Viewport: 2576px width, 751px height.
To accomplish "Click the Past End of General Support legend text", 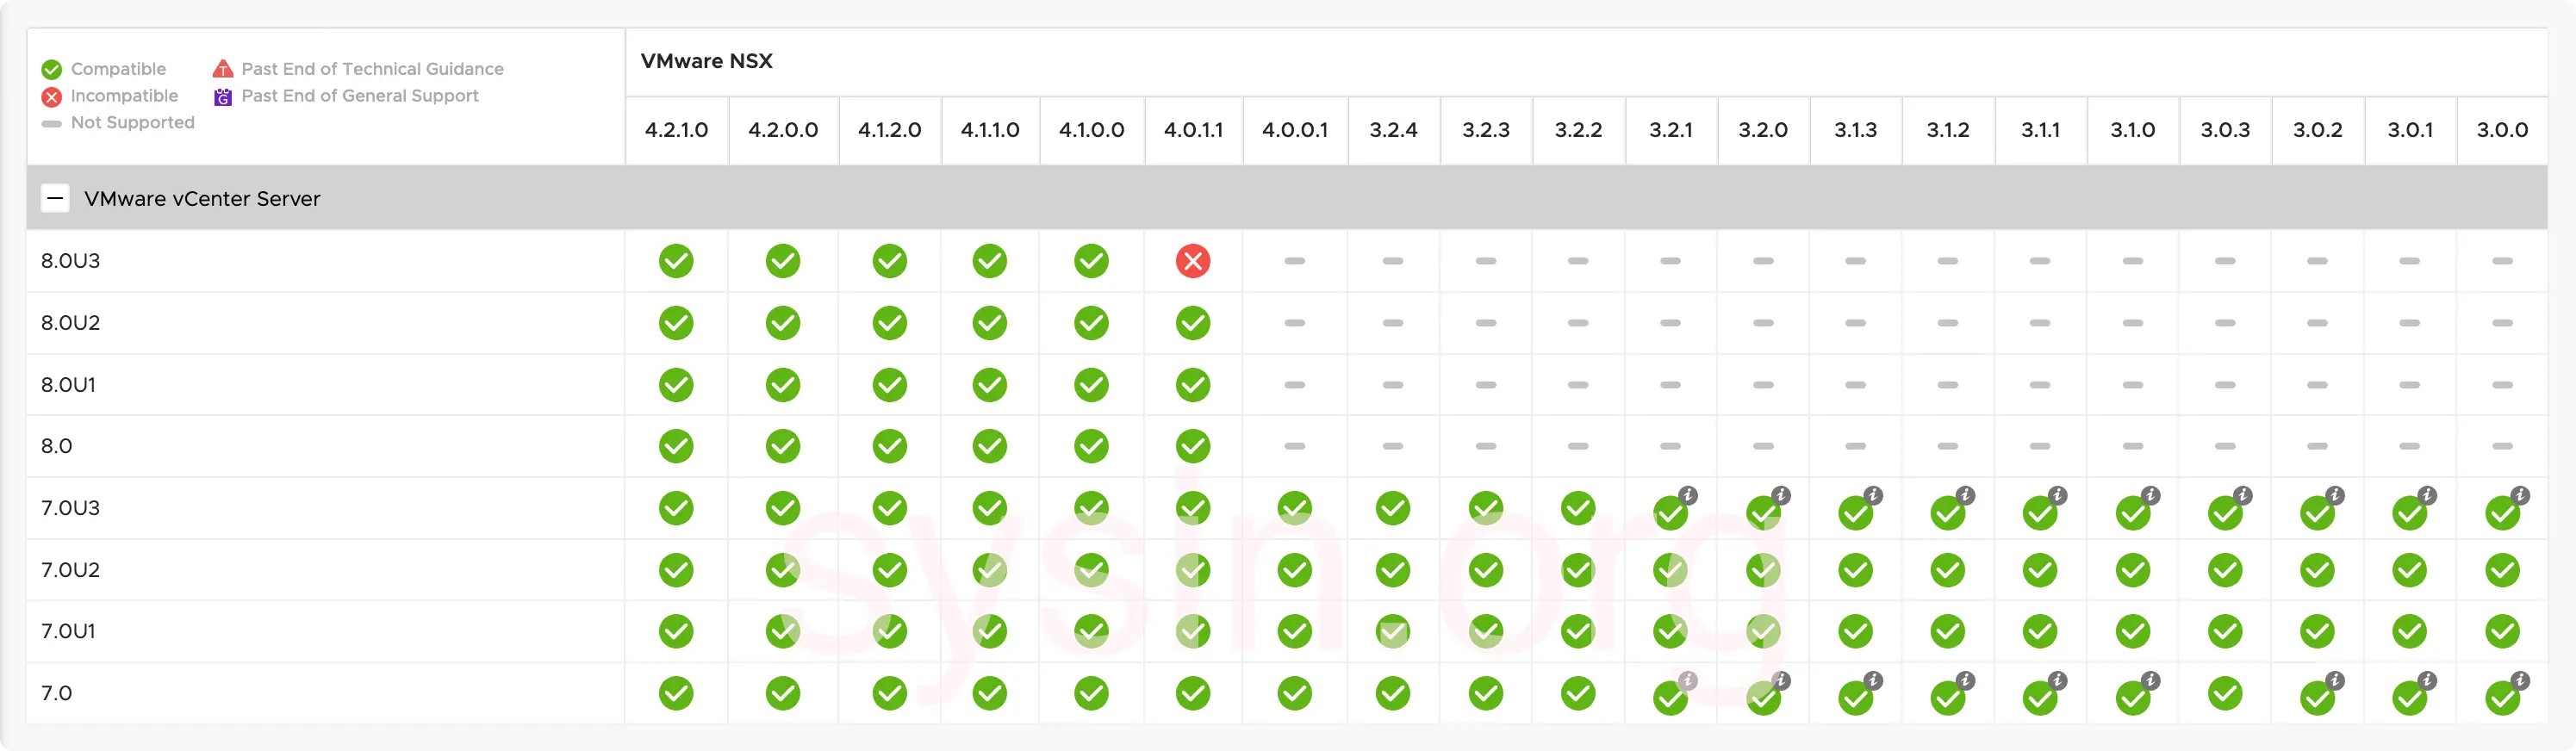I will tap(360, 96).
